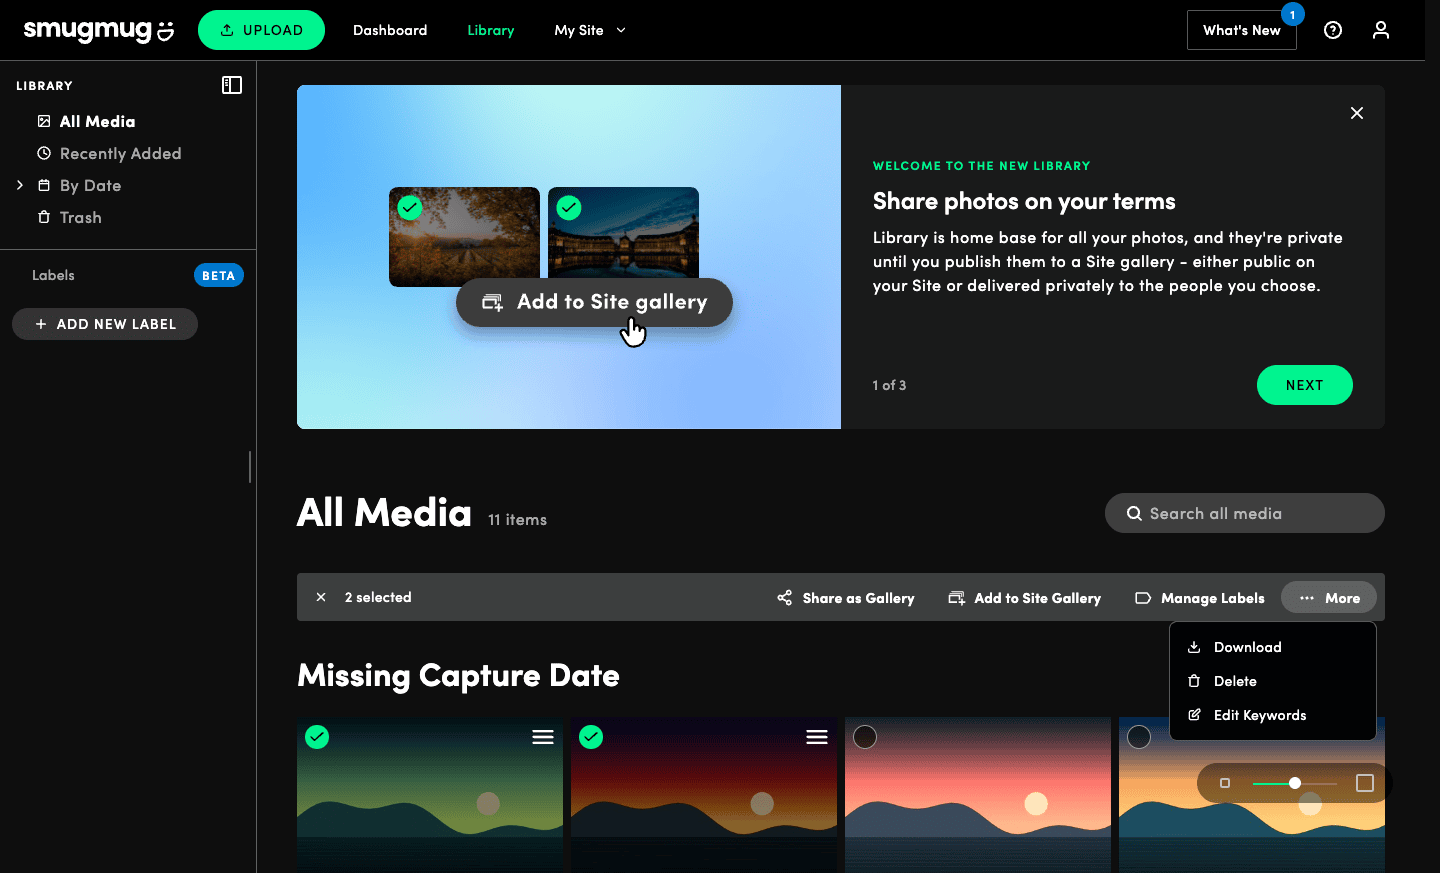1440x873 pixels.
Task: Set thumbnails to largest size icon
Action: pyautogui.click(x=1365, y=783)
